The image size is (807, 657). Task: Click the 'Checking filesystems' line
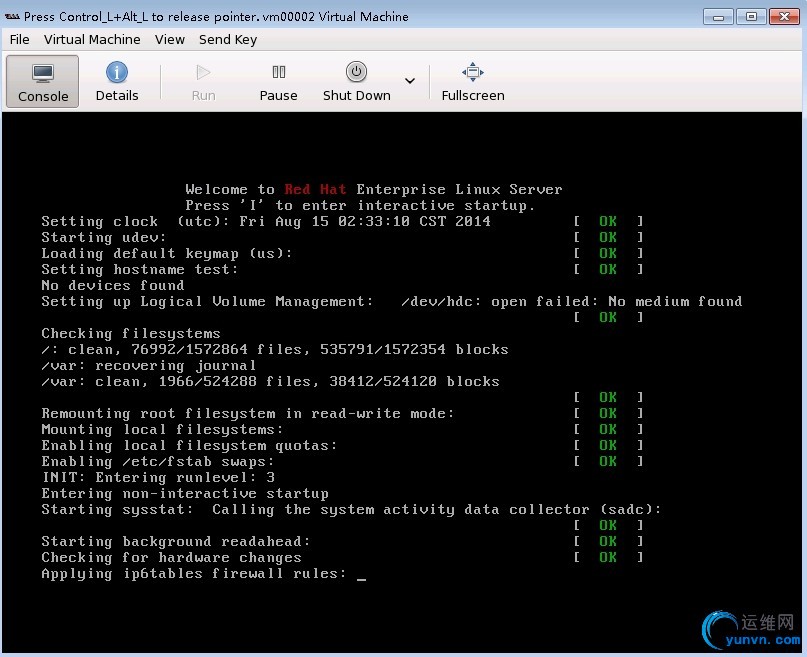tap(131, 333)
